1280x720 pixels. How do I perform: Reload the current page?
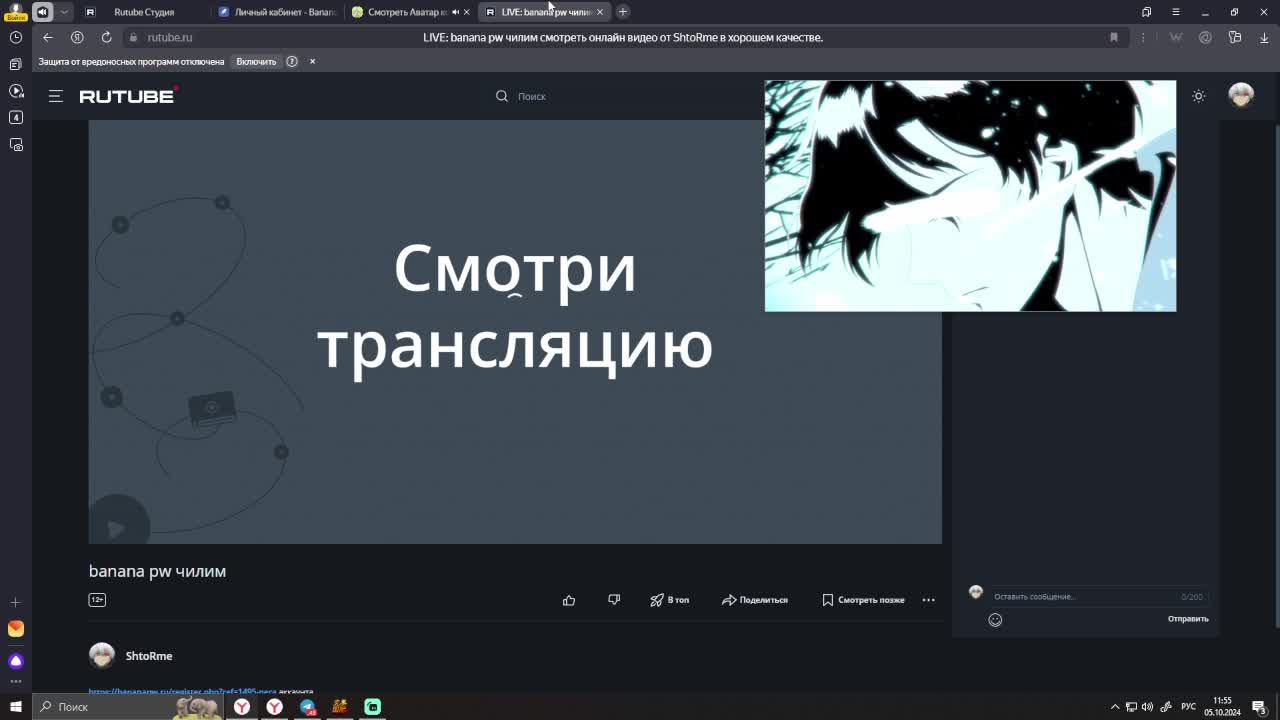[106, 37]
